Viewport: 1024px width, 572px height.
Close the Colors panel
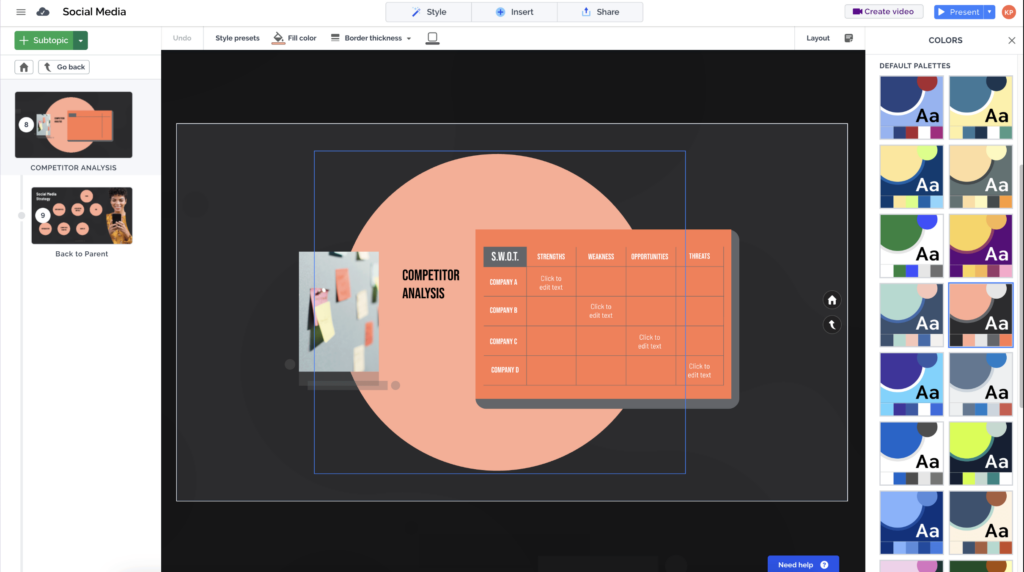coord(1012,40)
